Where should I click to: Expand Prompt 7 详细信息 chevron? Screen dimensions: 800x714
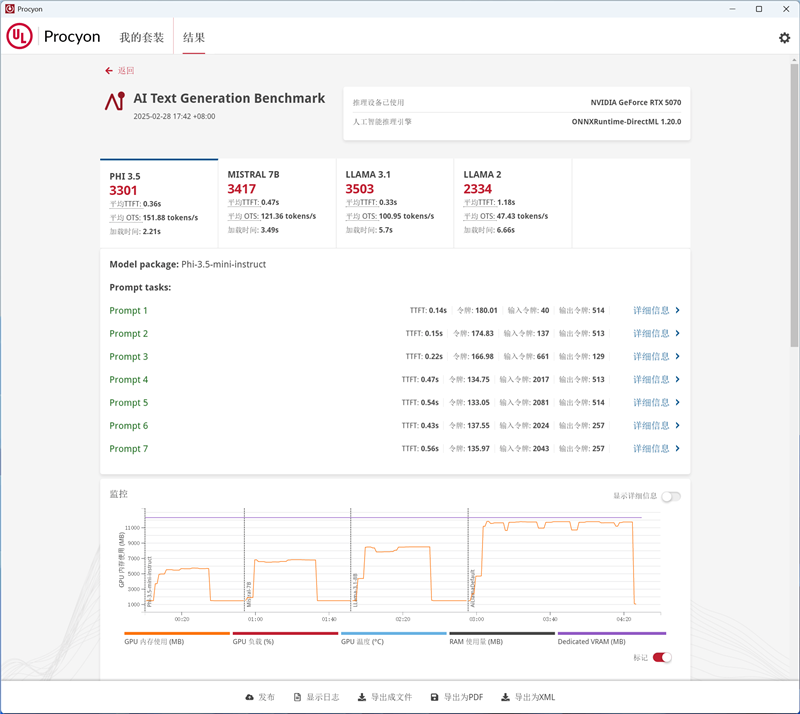pyautogui.click(x=678, y=449)
